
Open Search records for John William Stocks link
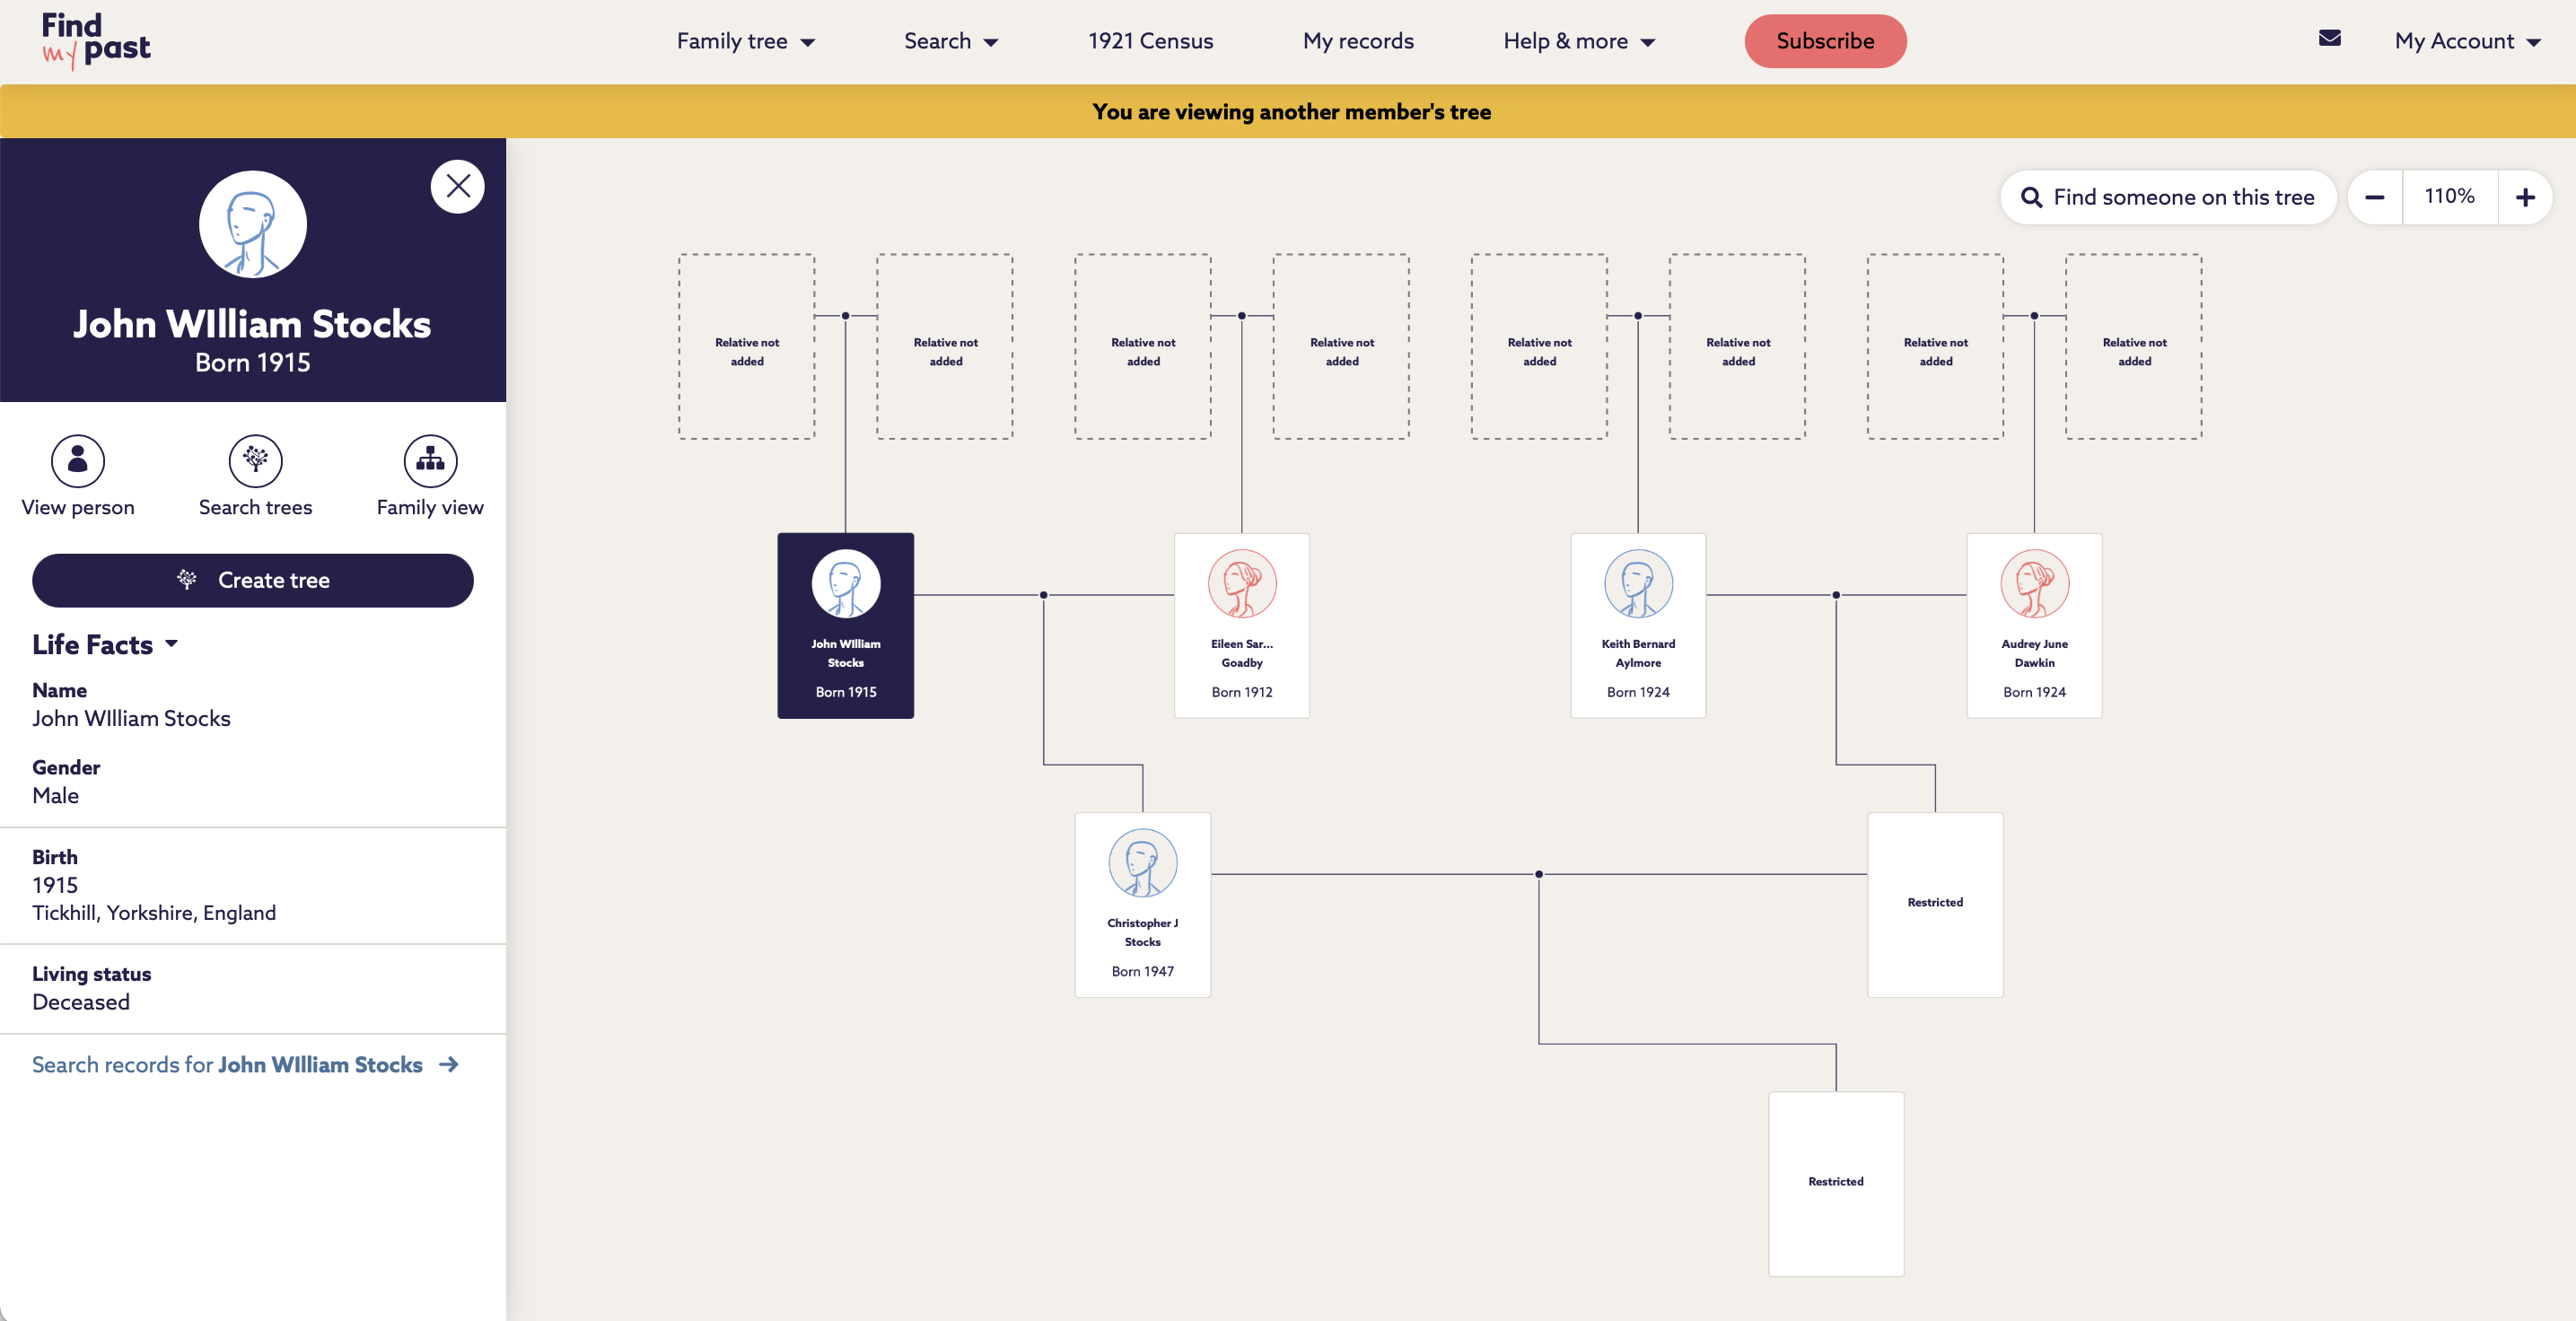tap(245, 1064)
